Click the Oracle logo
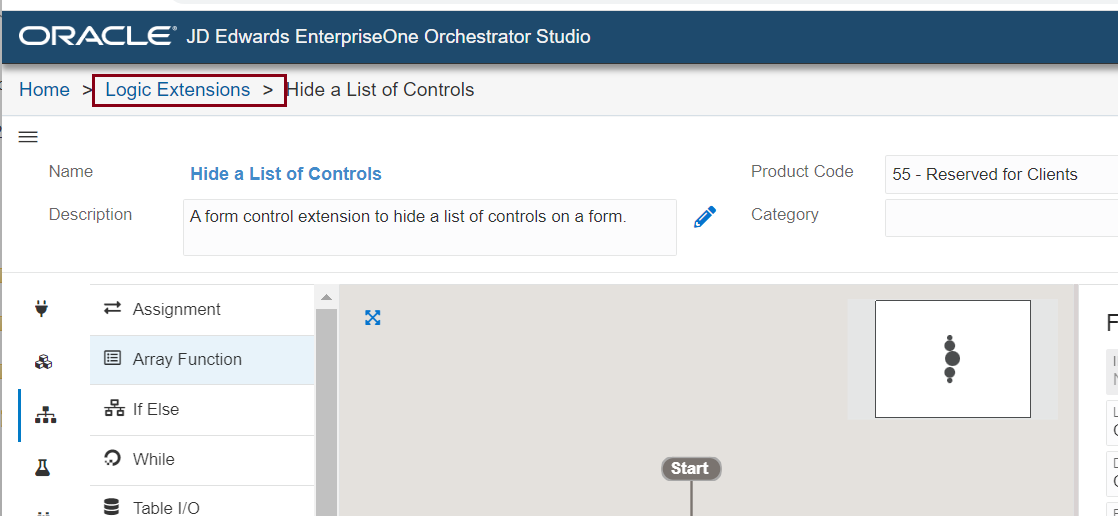 pos(97,37)
